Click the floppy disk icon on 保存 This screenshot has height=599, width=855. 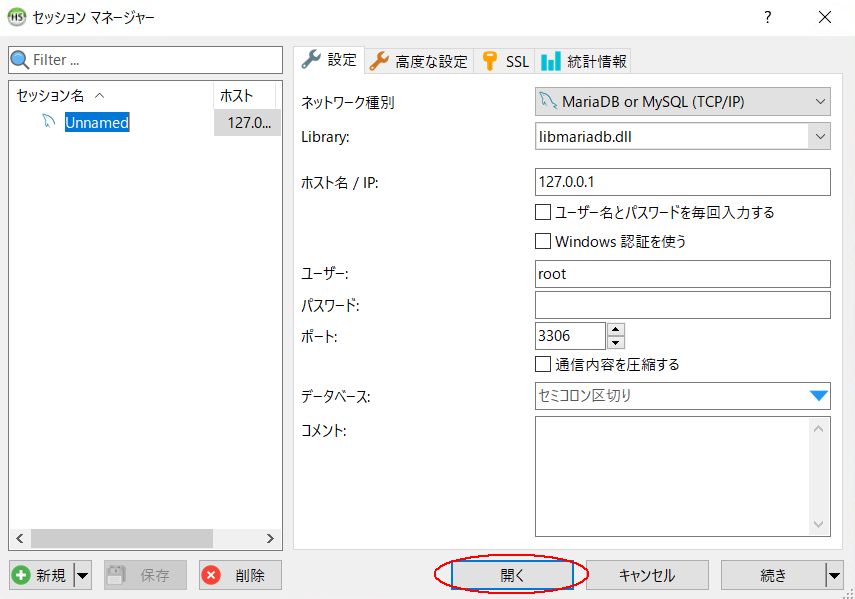pyautogui.click(x=116, y=575)
